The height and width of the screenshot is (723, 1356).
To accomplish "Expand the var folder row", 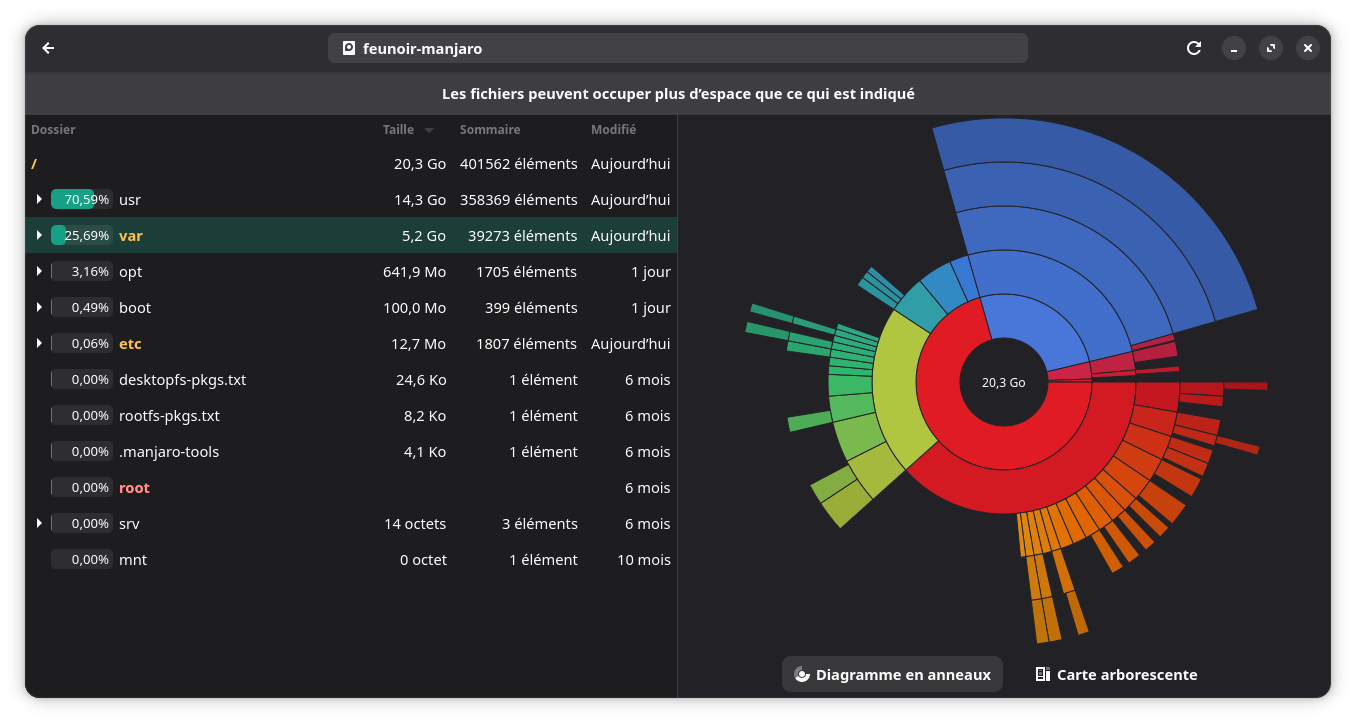I will 39,236.
